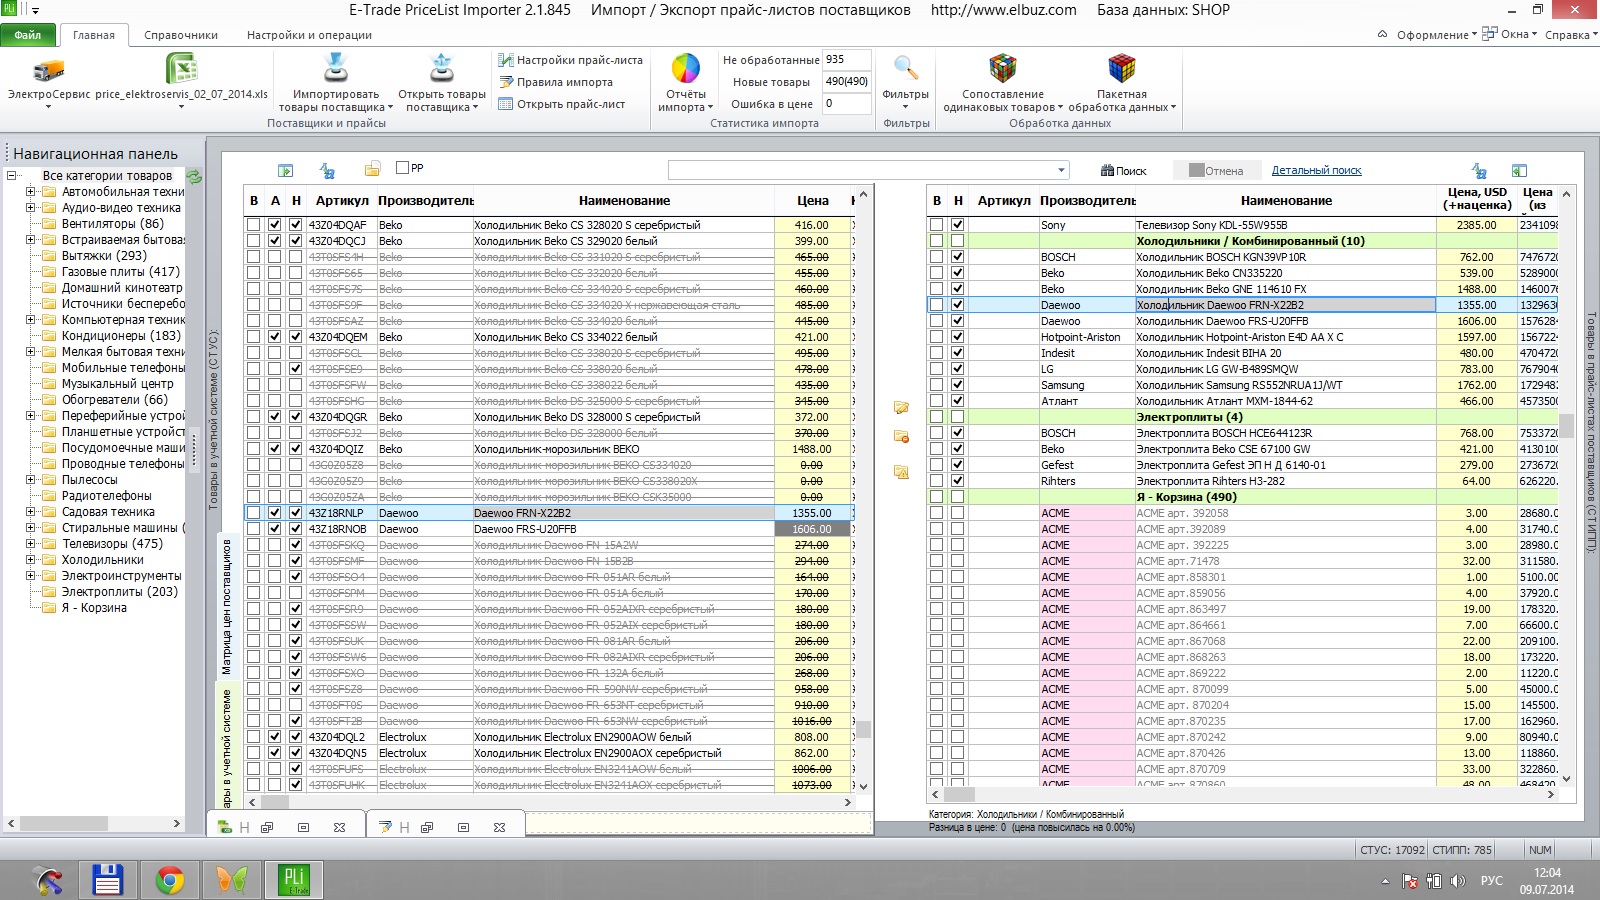
Task: Open the Детальный поиск link
Action: click(1317, 171)
